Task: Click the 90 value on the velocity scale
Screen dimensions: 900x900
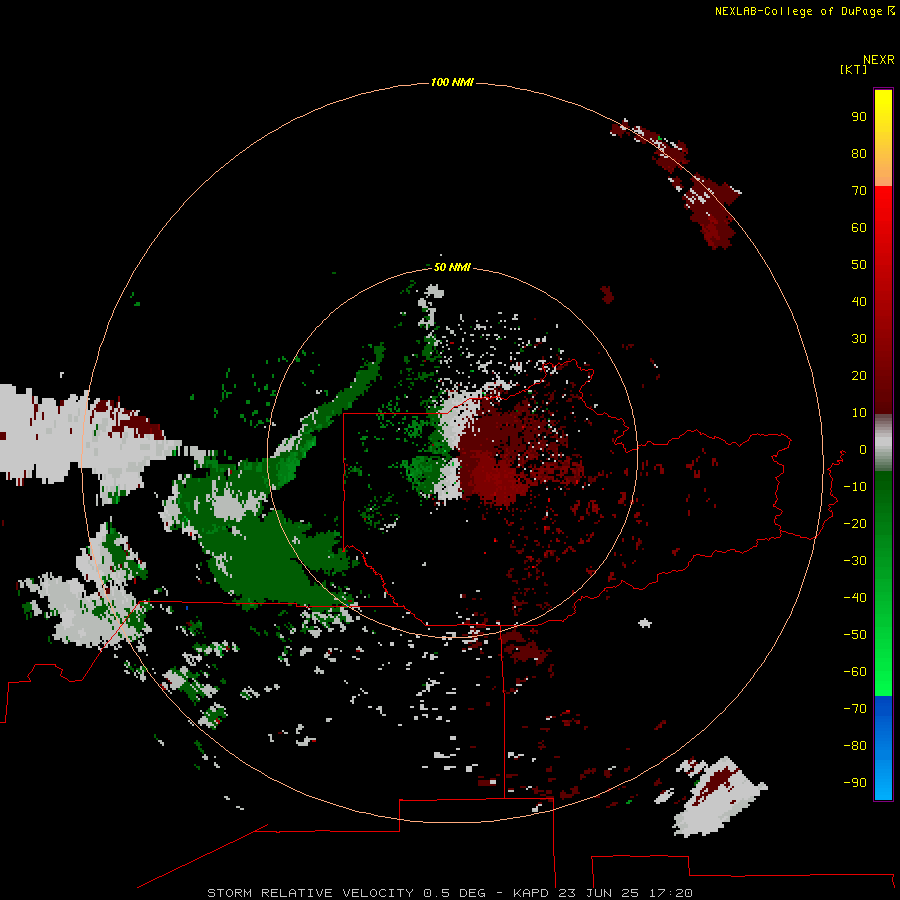Action: [859, 117]
